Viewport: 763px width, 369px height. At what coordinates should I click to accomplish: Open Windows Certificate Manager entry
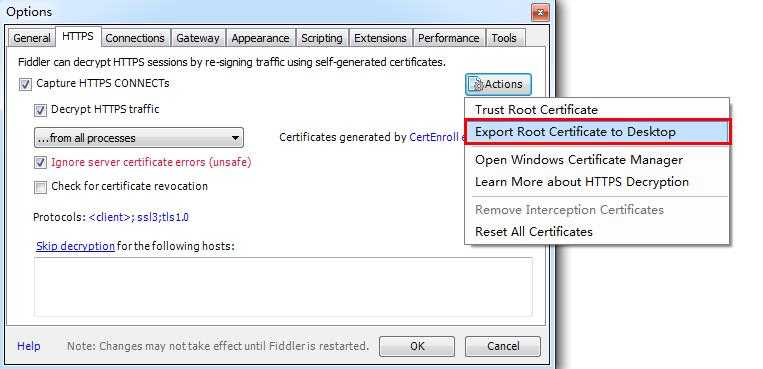pyautogui.click(x=597, y=160)
